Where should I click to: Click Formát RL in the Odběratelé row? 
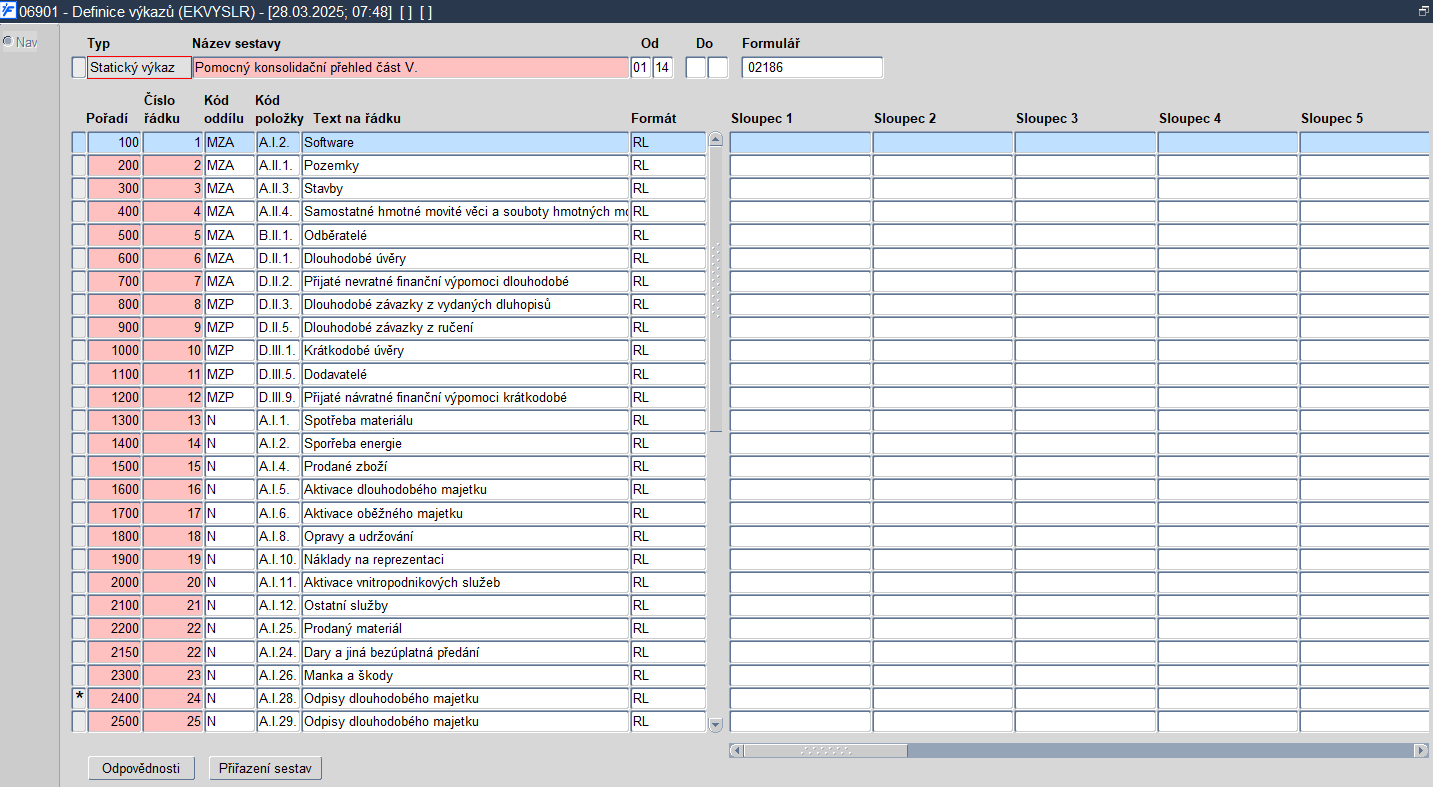(x=668, y=235)
